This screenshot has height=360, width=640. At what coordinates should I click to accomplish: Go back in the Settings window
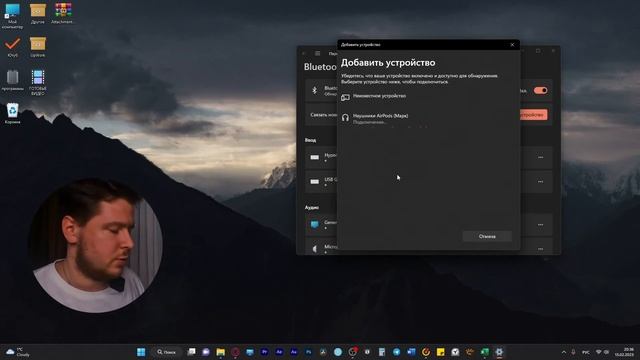point(304,53)
